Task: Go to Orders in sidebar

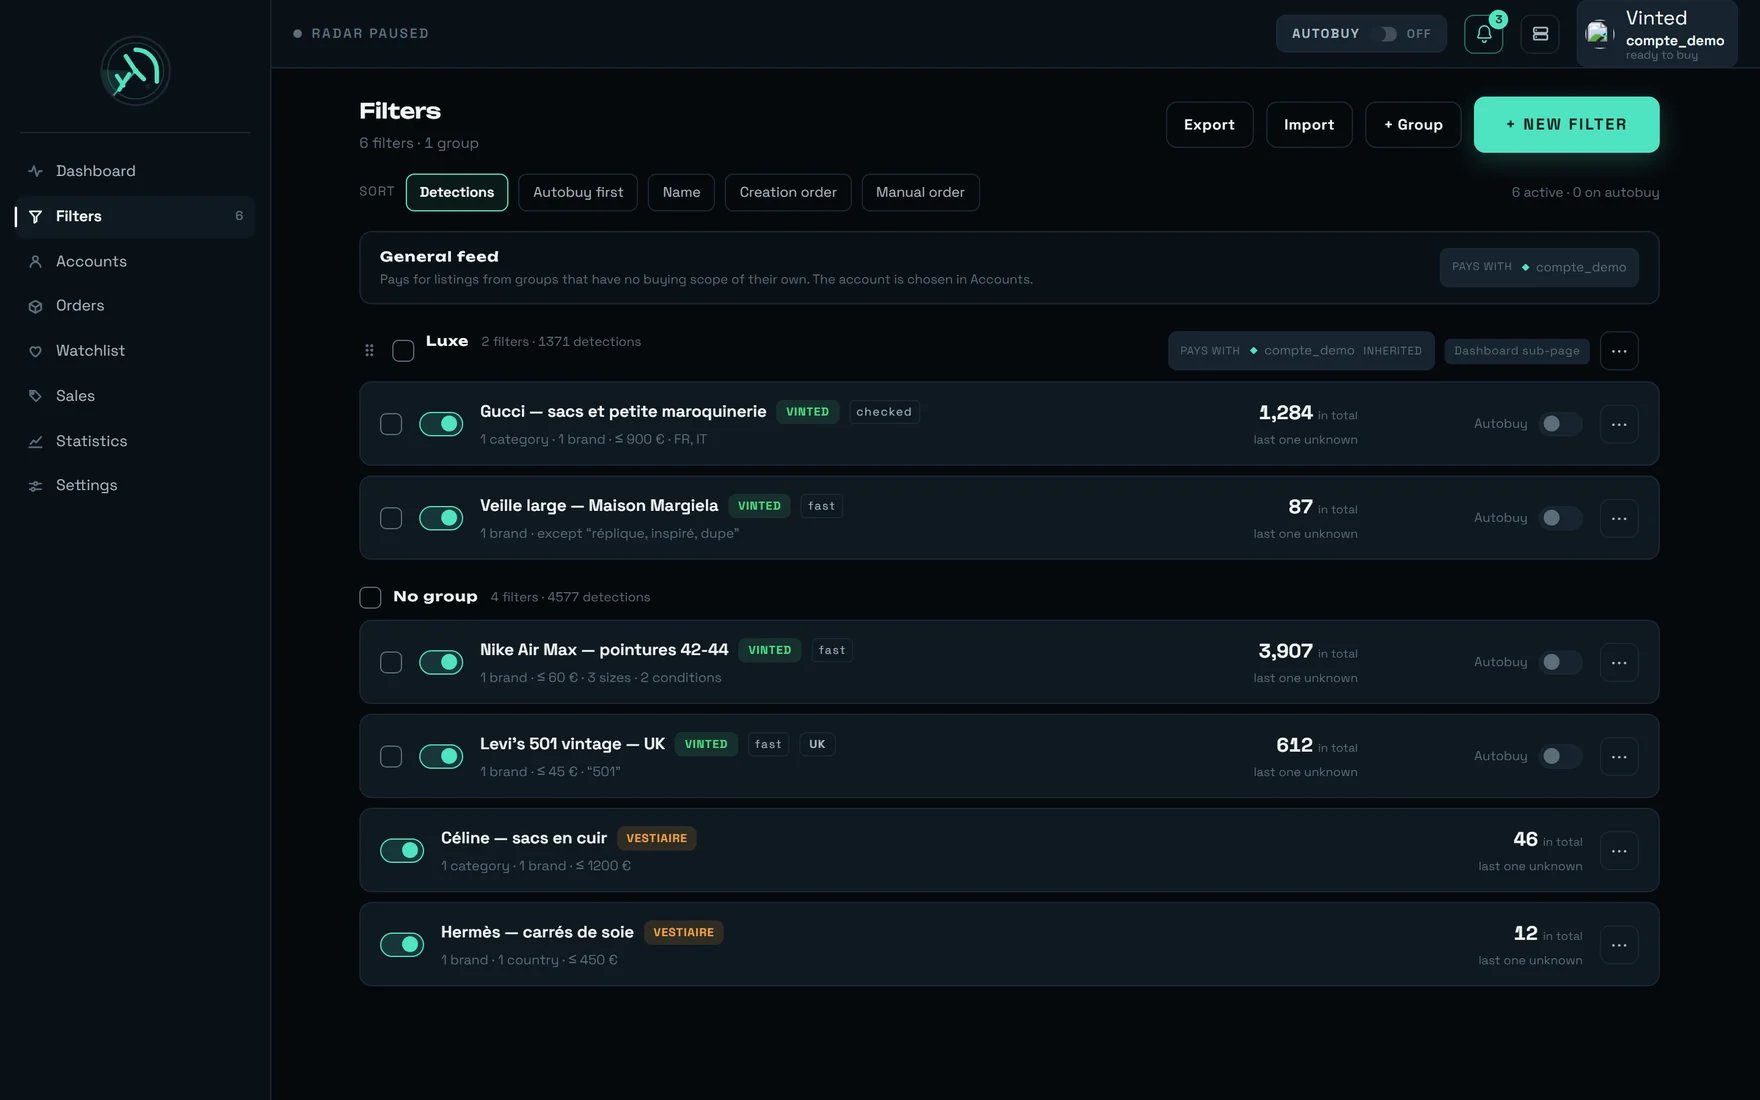Action: (x=135, y=306)
